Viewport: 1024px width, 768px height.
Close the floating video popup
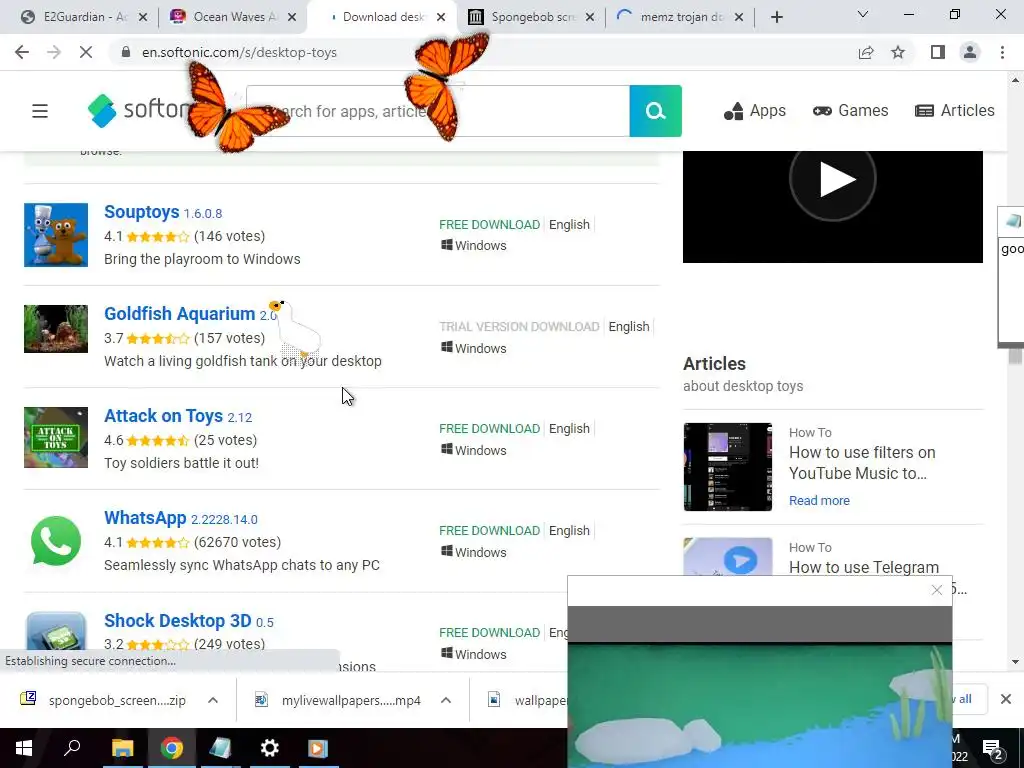point(936,590)
